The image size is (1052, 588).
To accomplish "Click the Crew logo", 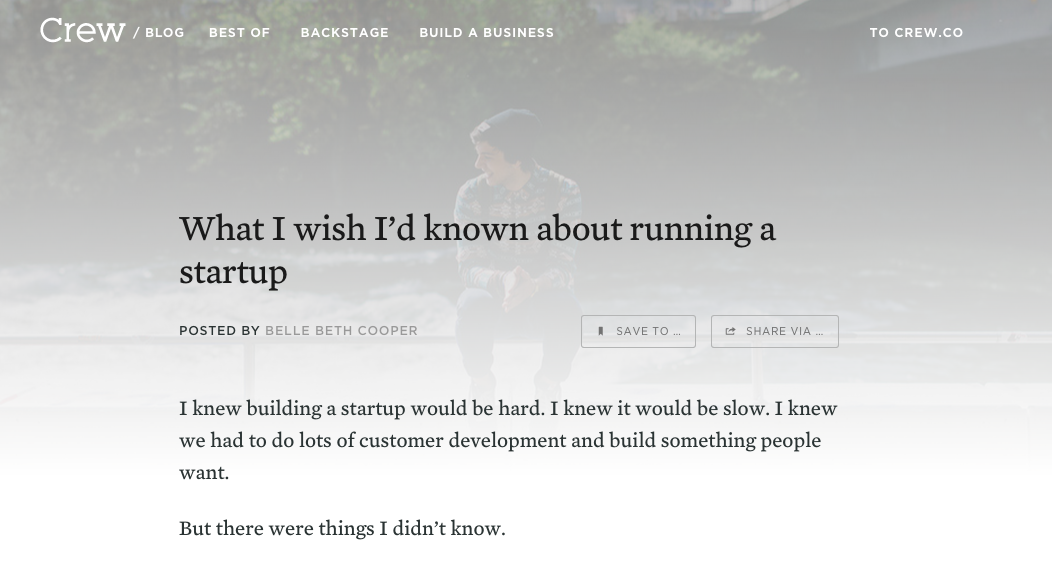I will point(82,31).
